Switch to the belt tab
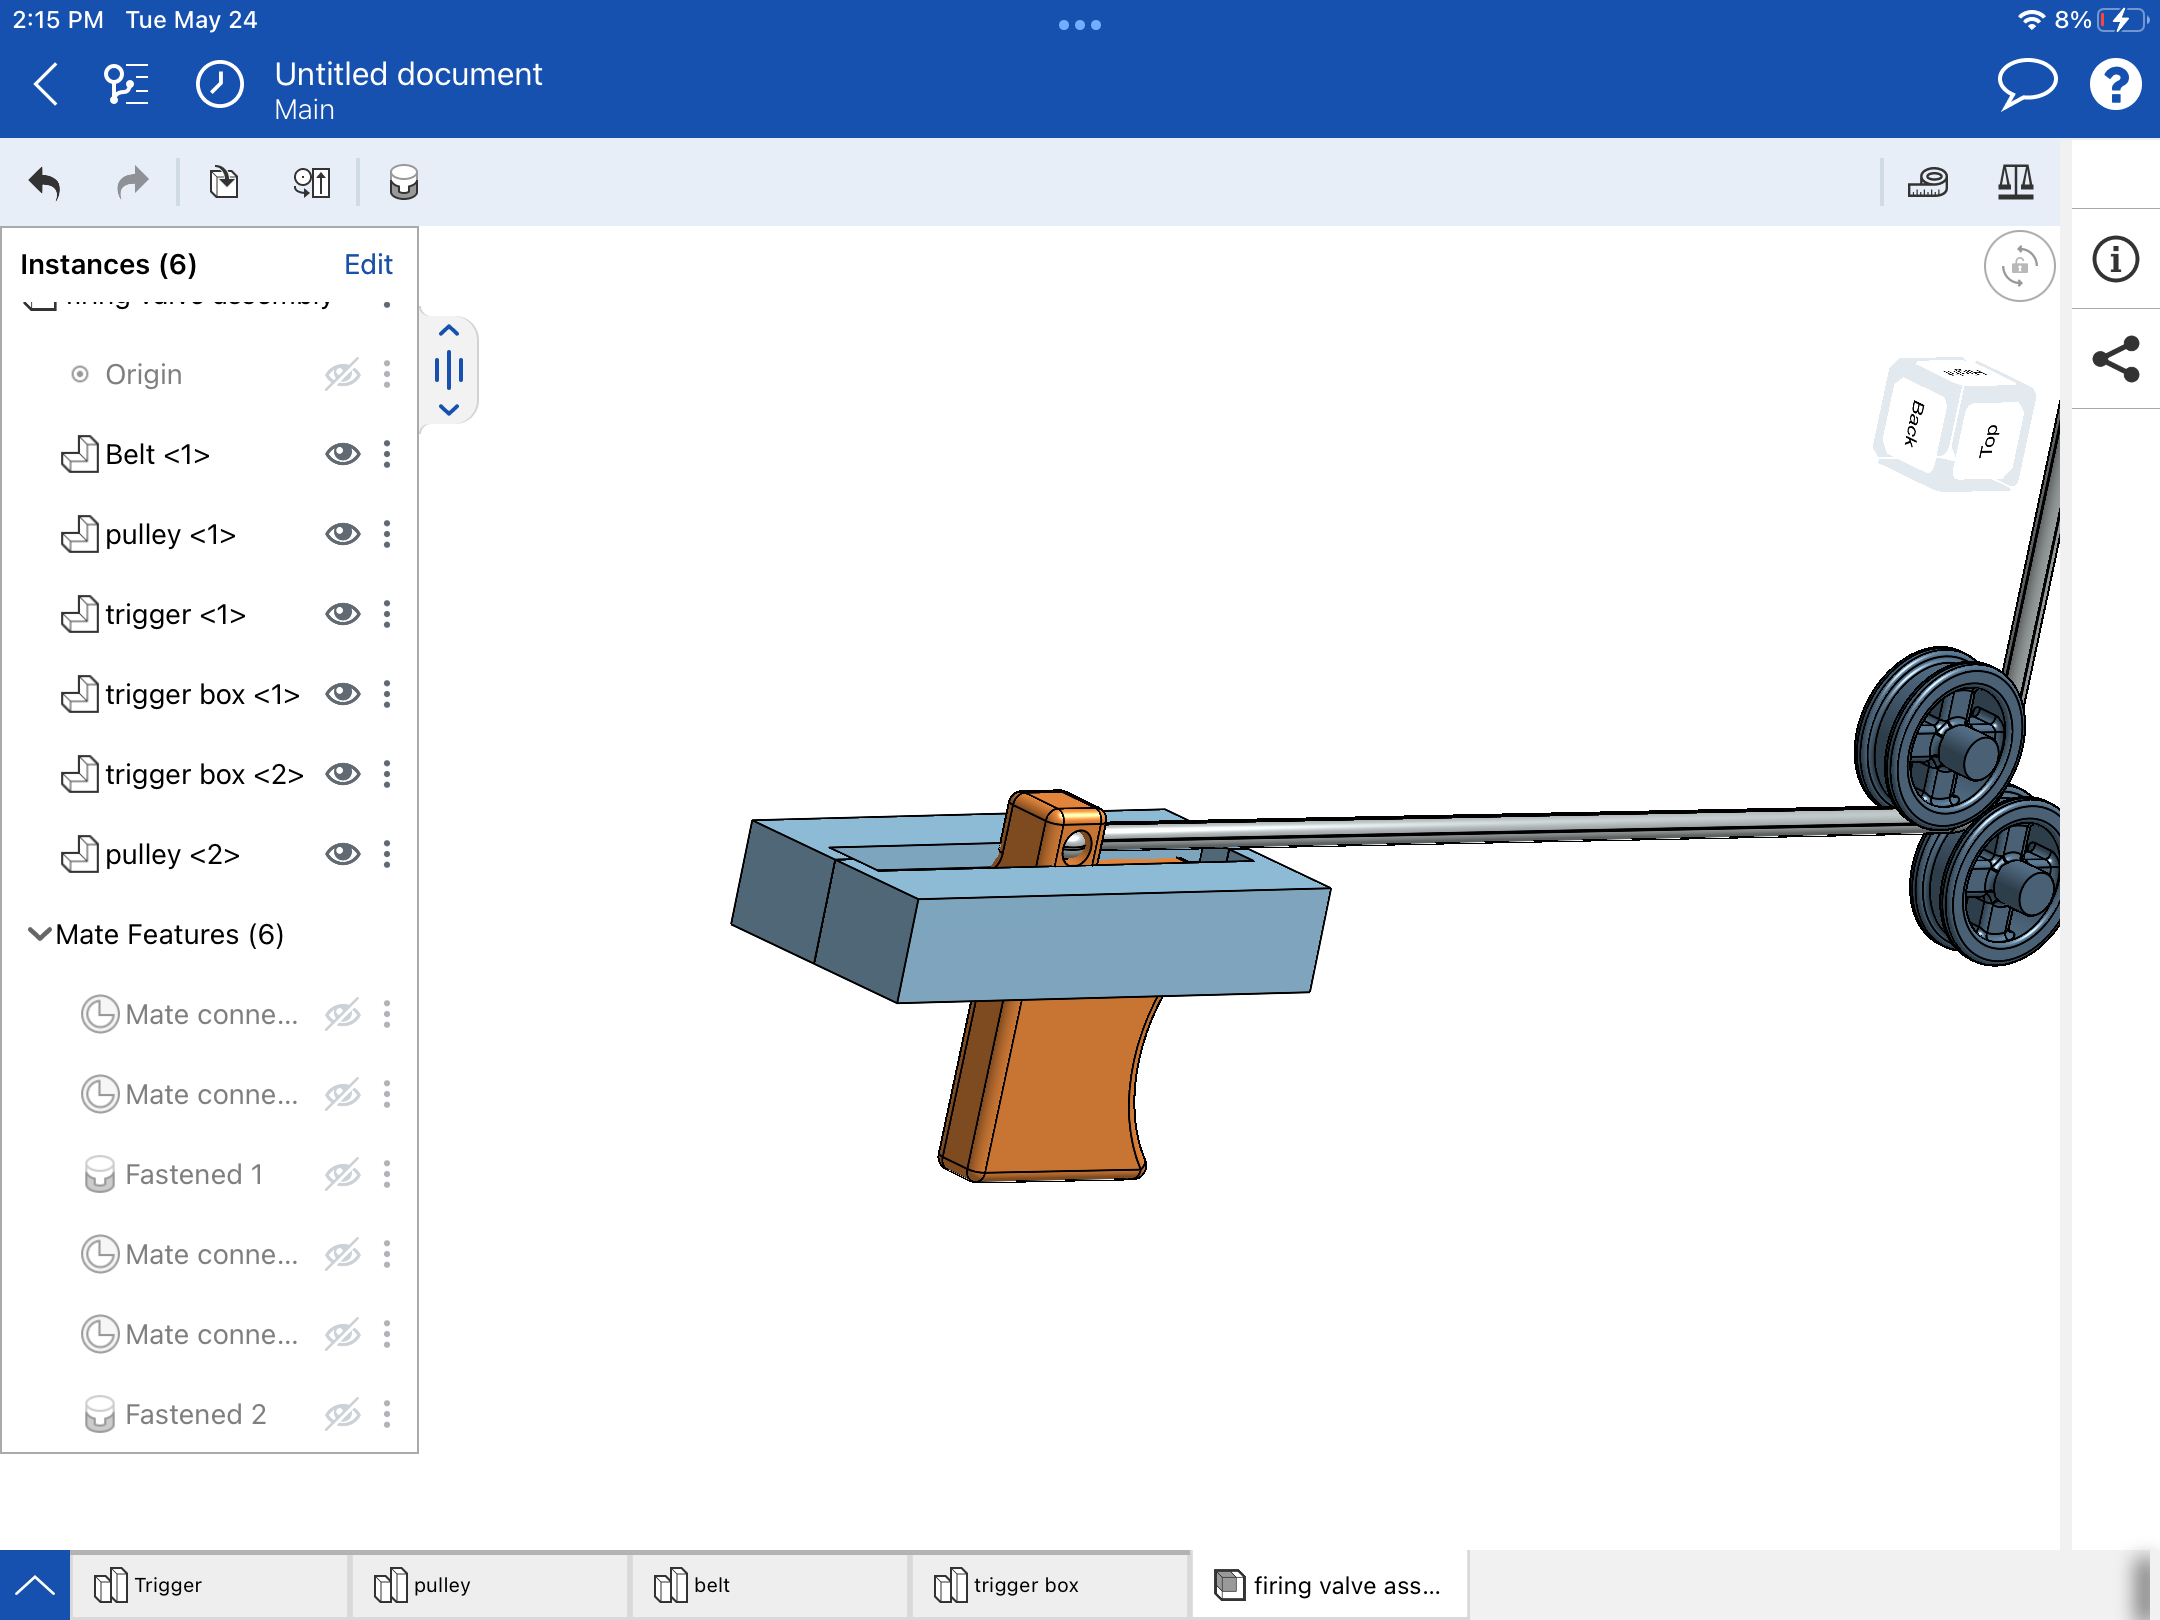 770,1585
